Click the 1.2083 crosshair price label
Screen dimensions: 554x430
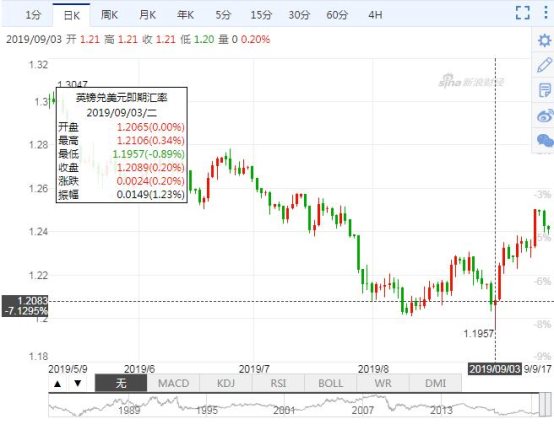coord(25,306)
